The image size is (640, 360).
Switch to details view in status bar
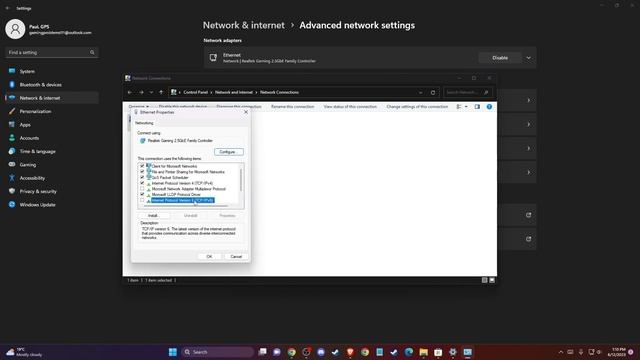pos(484,280)
